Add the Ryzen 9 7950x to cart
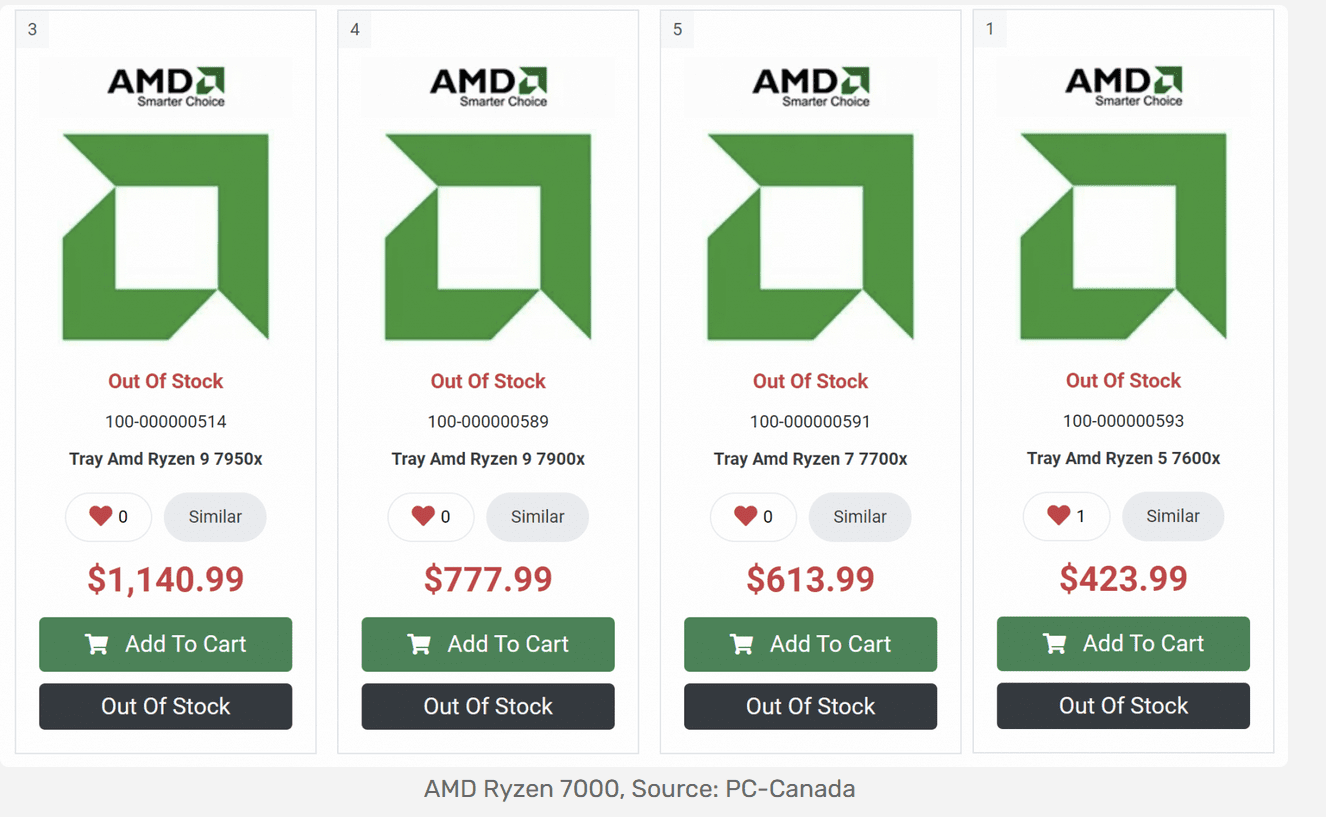 tap(166, 644)
